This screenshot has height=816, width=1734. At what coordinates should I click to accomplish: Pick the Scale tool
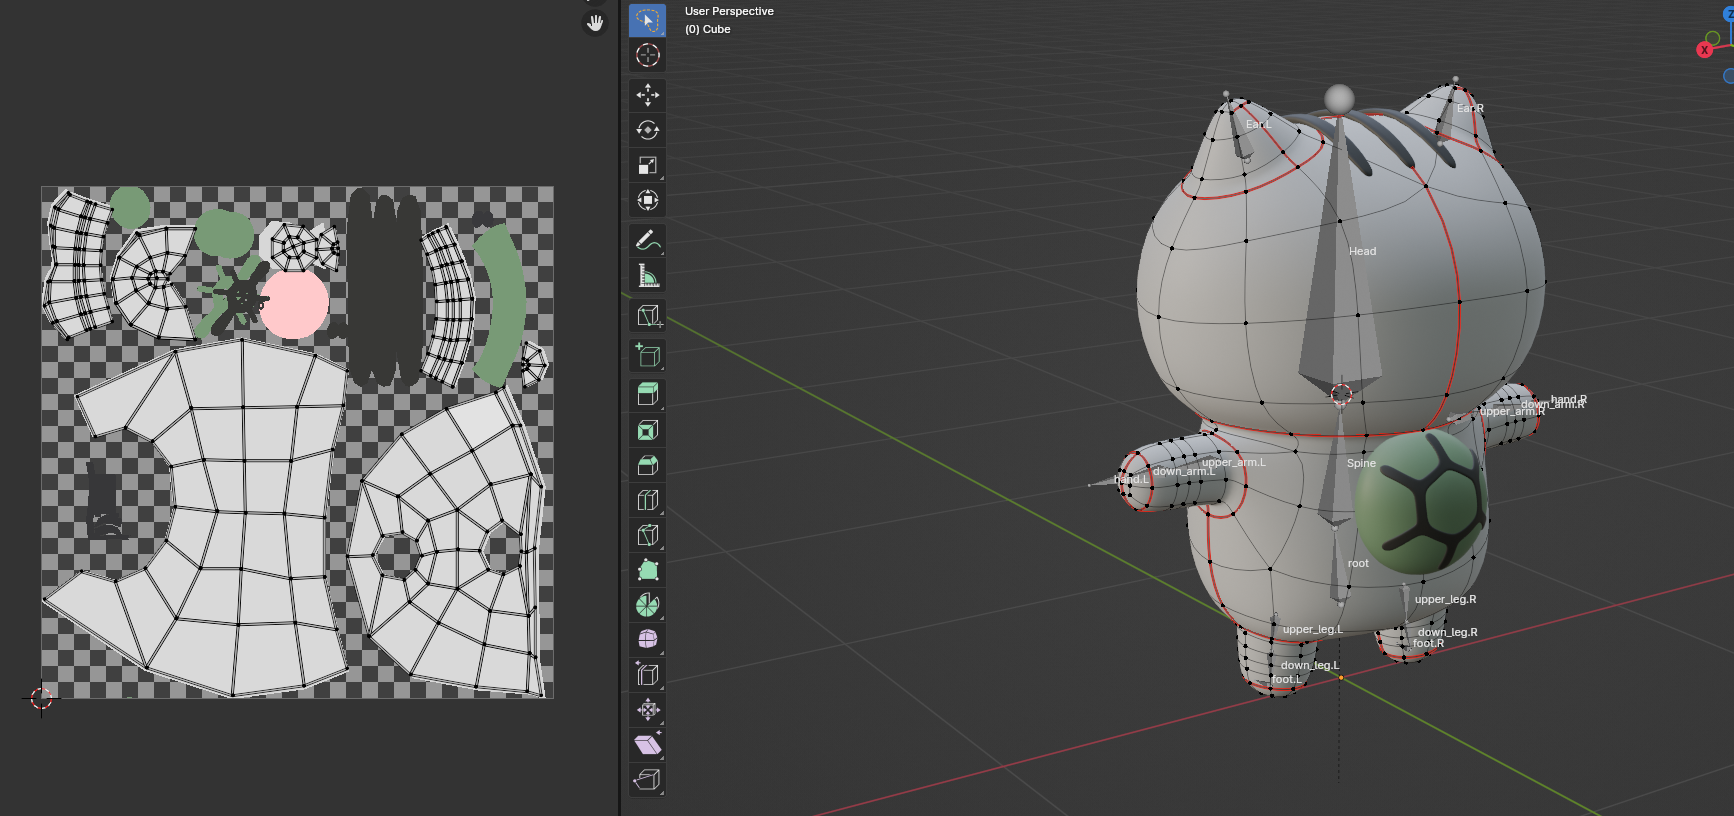(x=647, y=165)
